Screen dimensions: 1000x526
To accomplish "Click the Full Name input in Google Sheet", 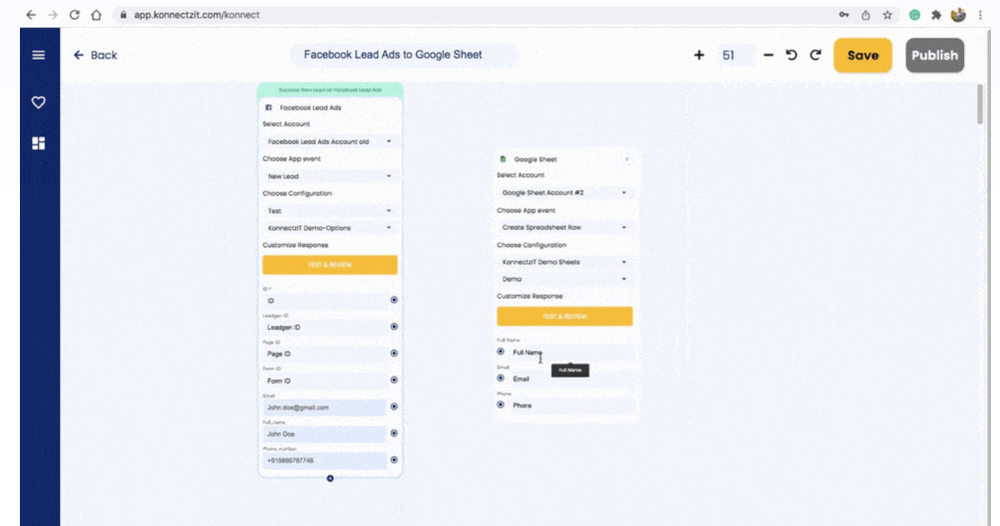I will [572, 352].
